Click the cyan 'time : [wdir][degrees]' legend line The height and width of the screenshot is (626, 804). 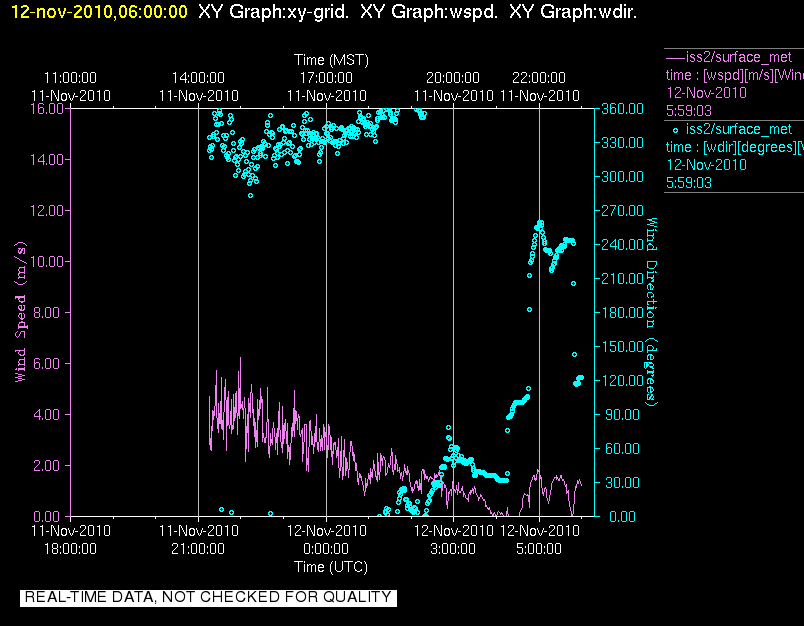point(734,147)
